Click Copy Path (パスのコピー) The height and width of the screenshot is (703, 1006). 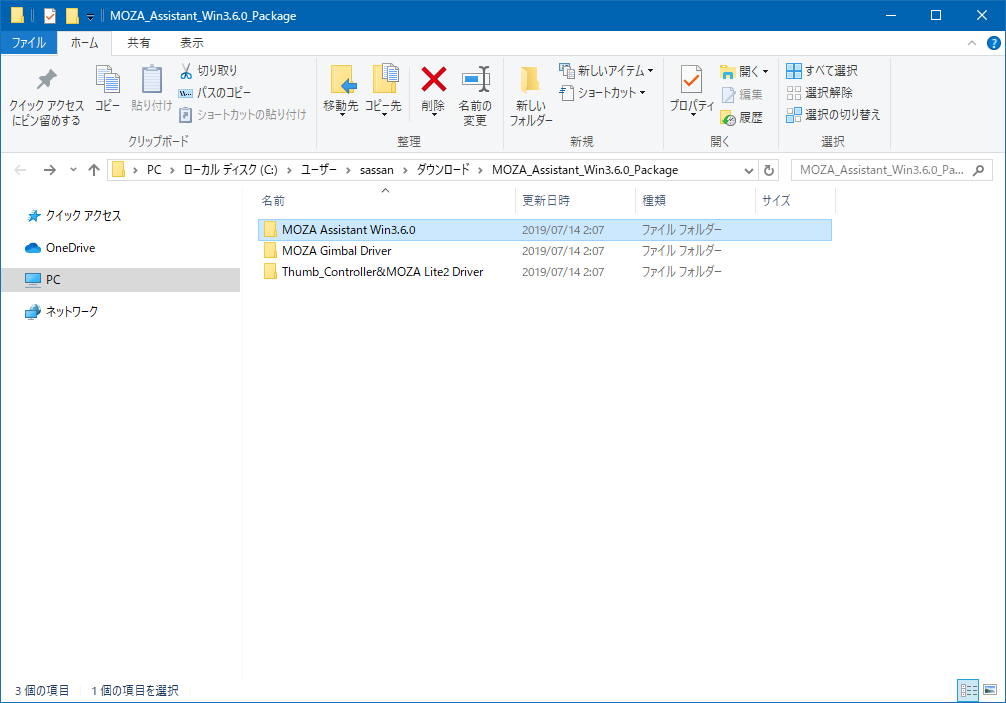pos(215,93)
